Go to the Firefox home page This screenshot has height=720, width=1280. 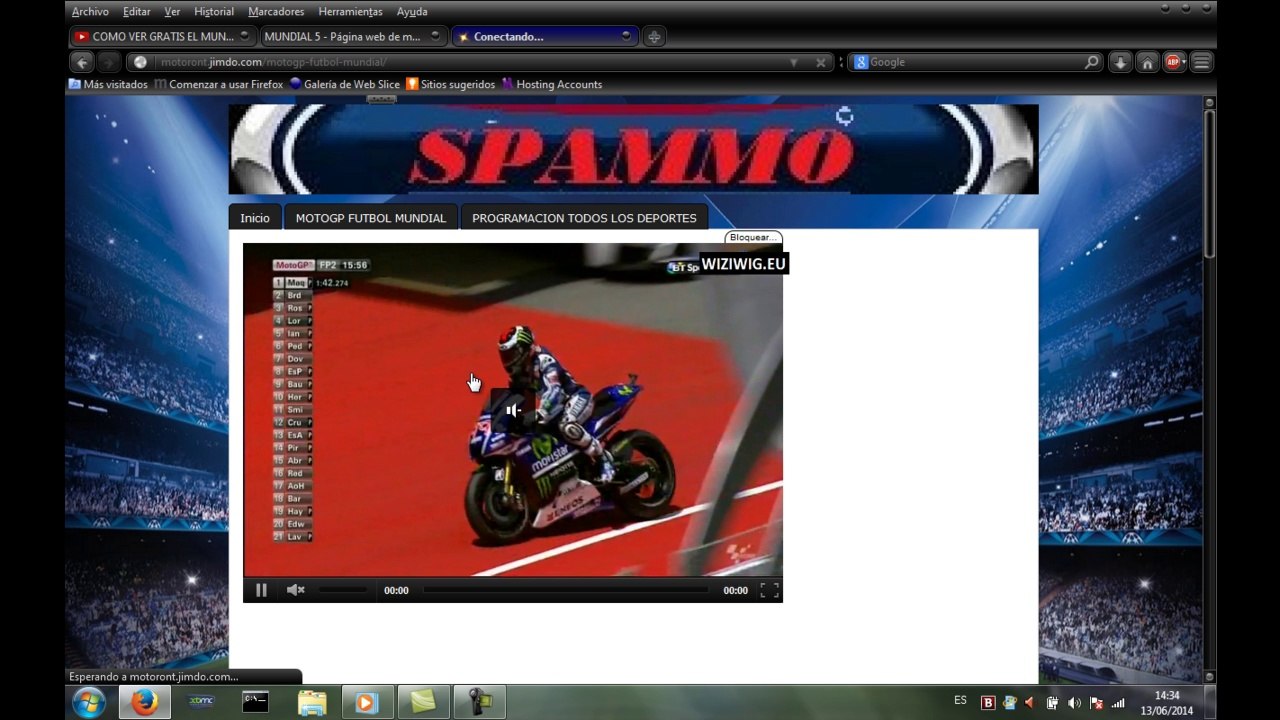coord(1147,62)
